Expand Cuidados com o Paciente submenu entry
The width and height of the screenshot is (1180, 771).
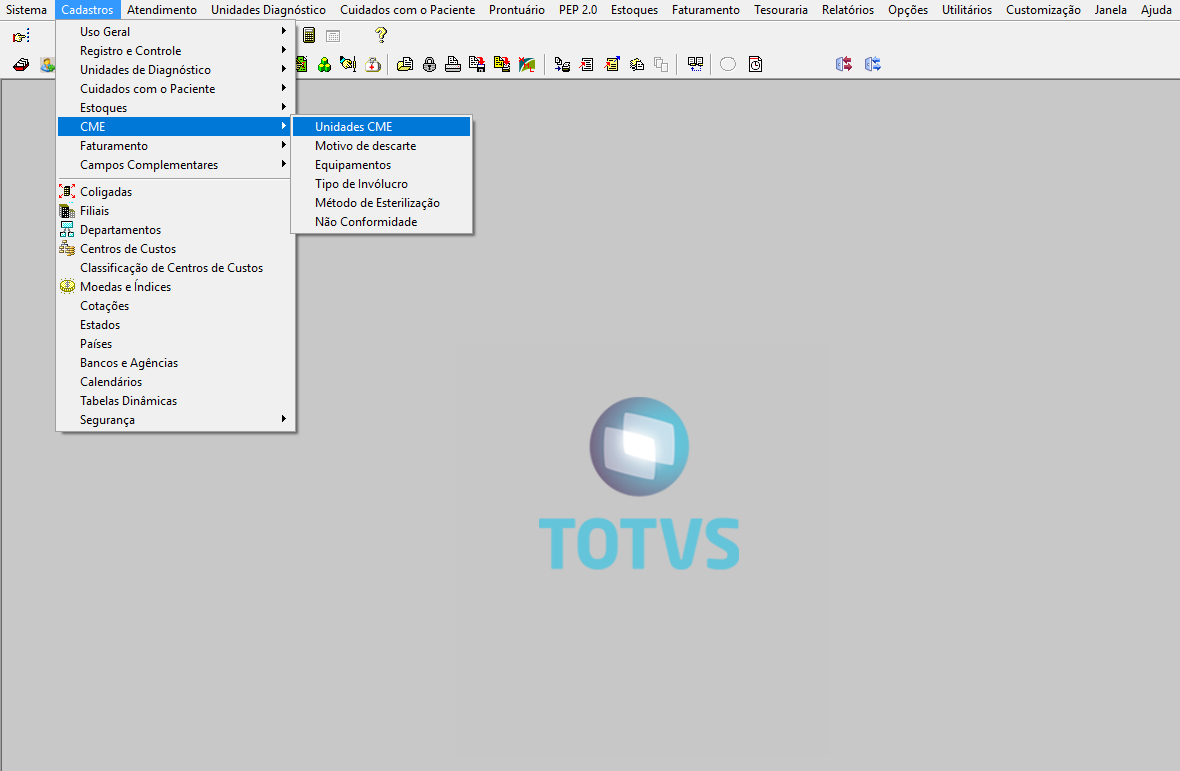click(175, 89)
